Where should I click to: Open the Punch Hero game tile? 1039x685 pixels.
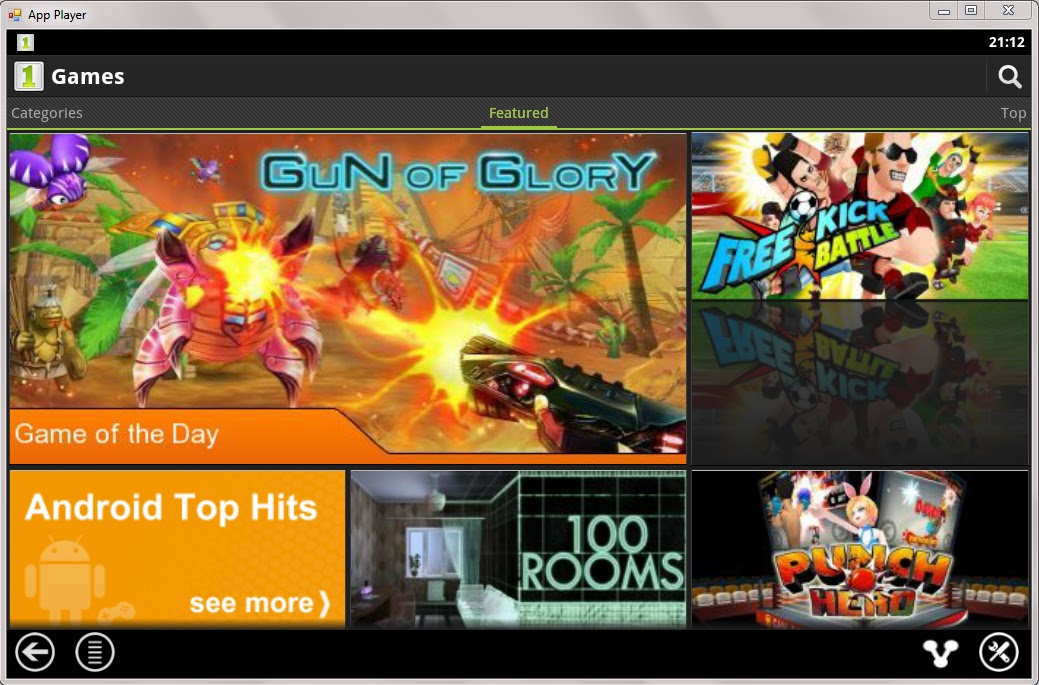tap(860, 549)
